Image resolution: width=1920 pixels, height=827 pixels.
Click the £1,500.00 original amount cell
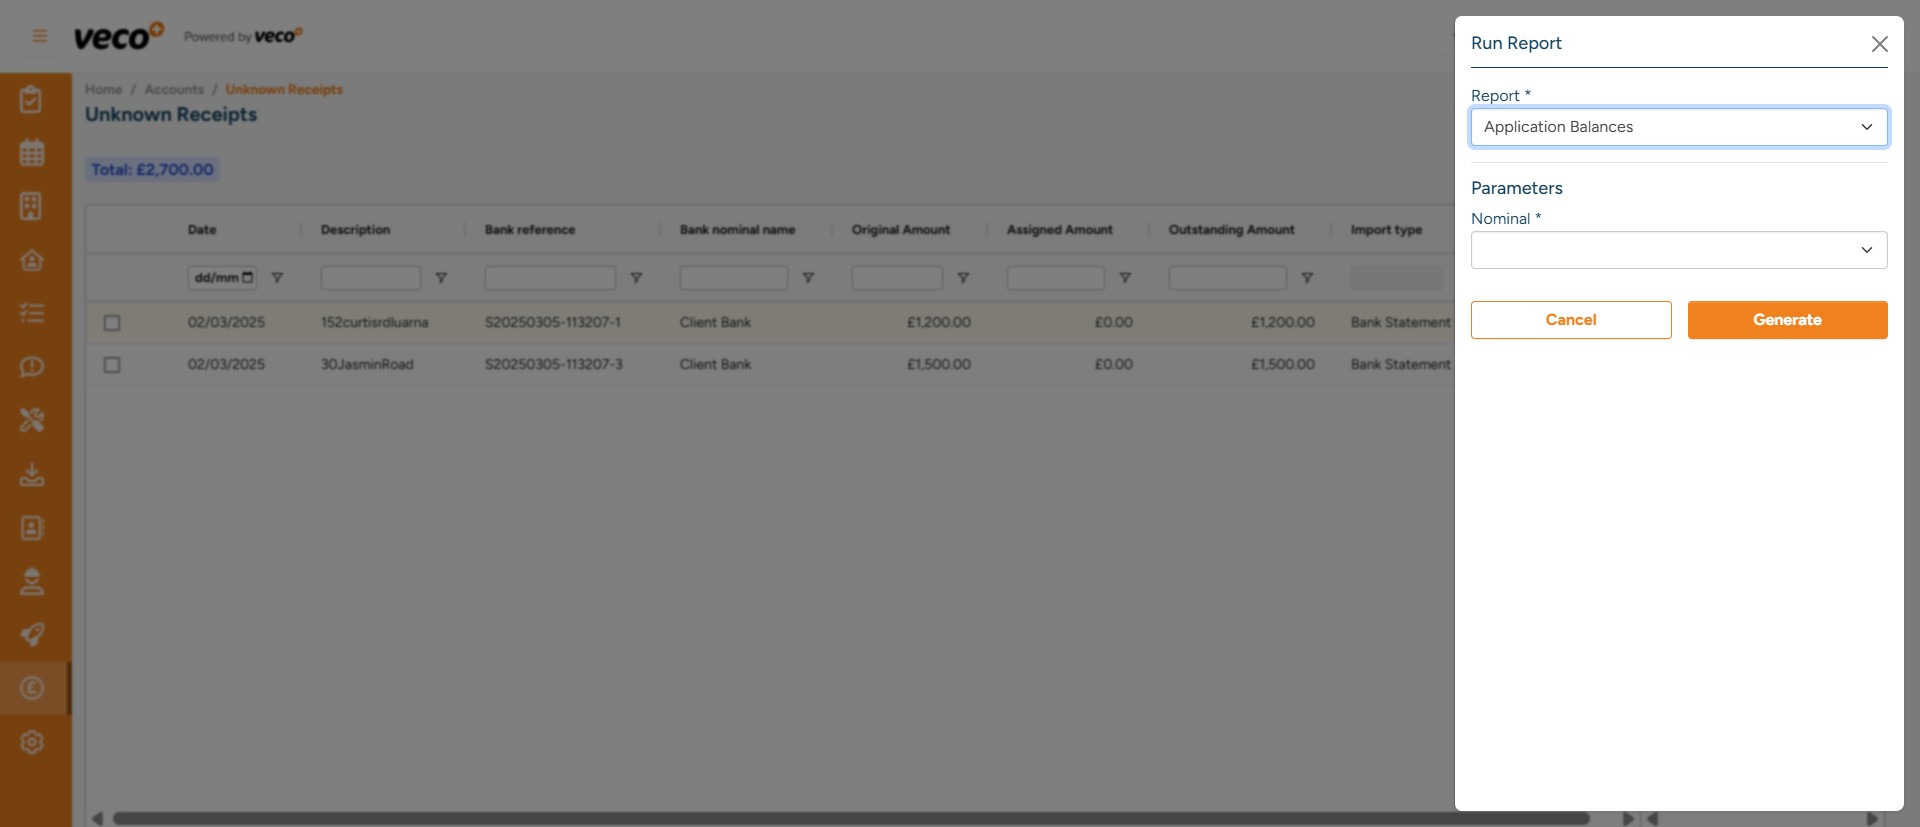pyautogui.click(x=939, y=364)
